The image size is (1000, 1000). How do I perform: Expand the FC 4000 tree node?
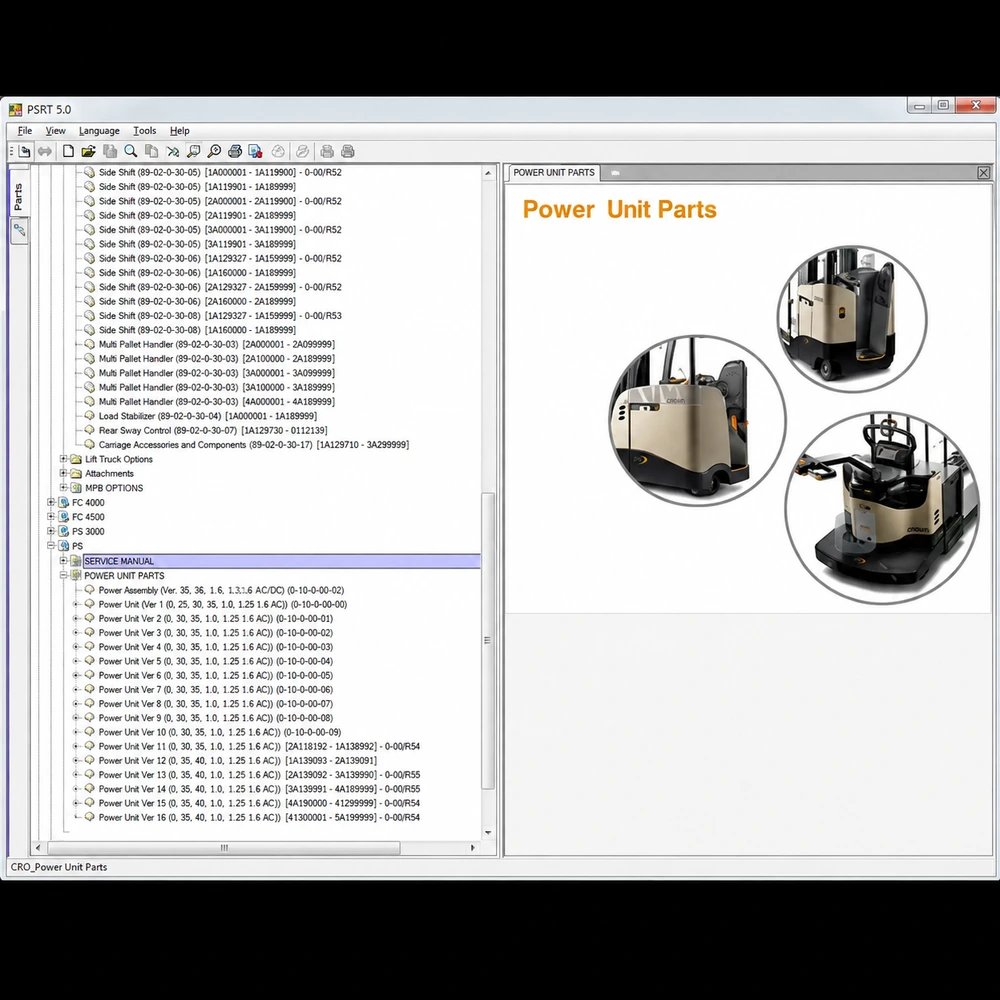pos(50,502)
